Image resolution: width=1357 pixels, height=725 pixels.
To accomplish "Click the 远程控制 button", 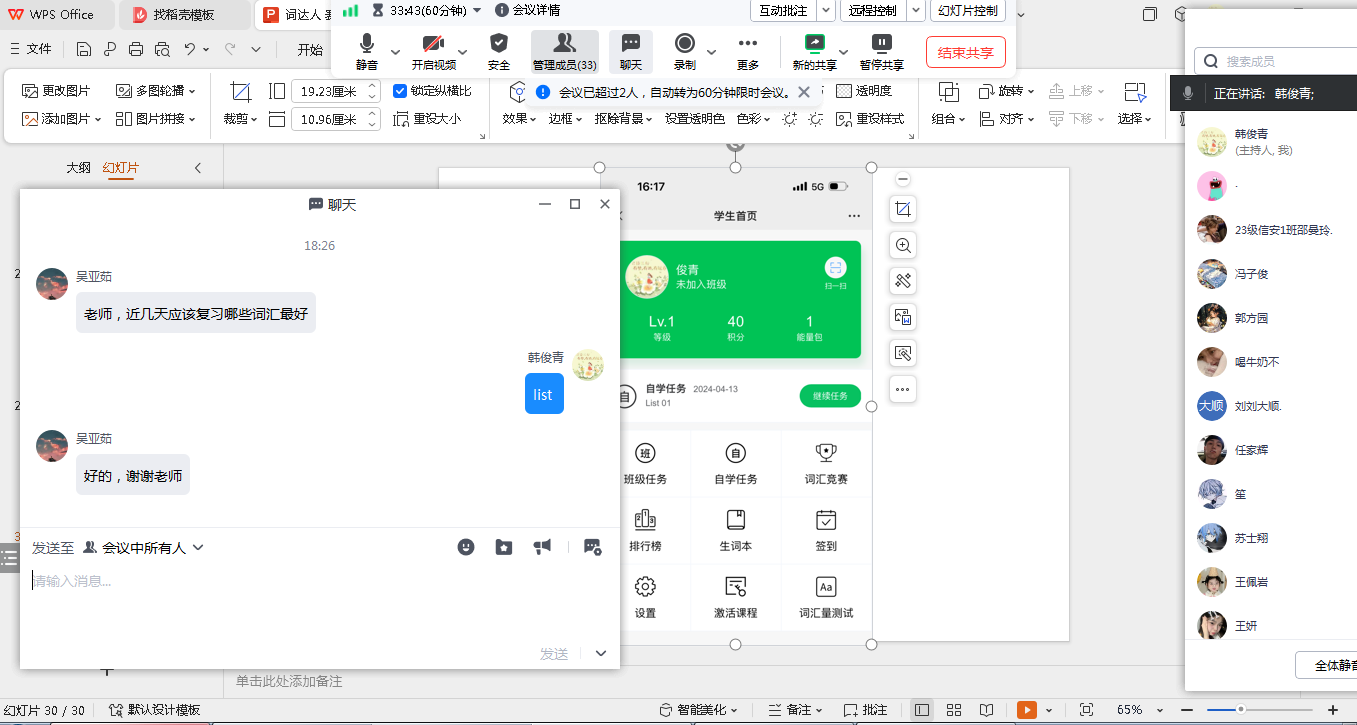I will click(x=872, y=10).
